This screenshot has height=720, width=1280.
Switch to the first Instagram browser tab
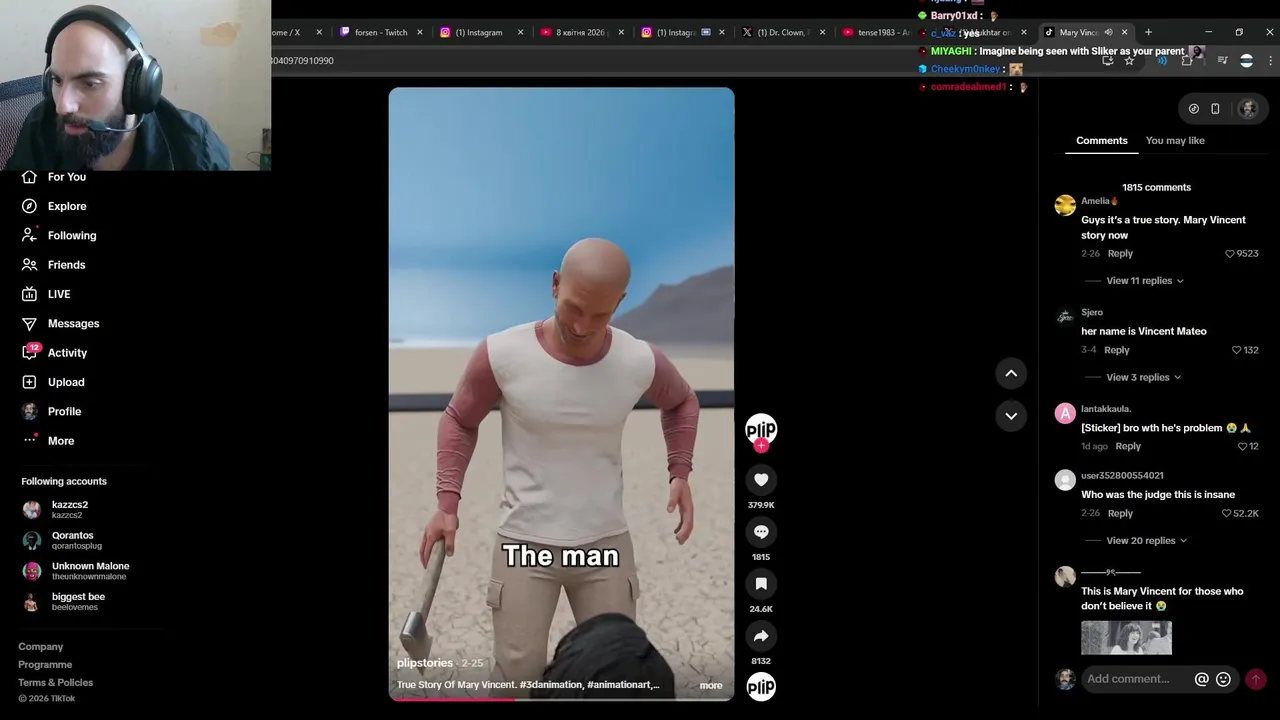(480, 32)
